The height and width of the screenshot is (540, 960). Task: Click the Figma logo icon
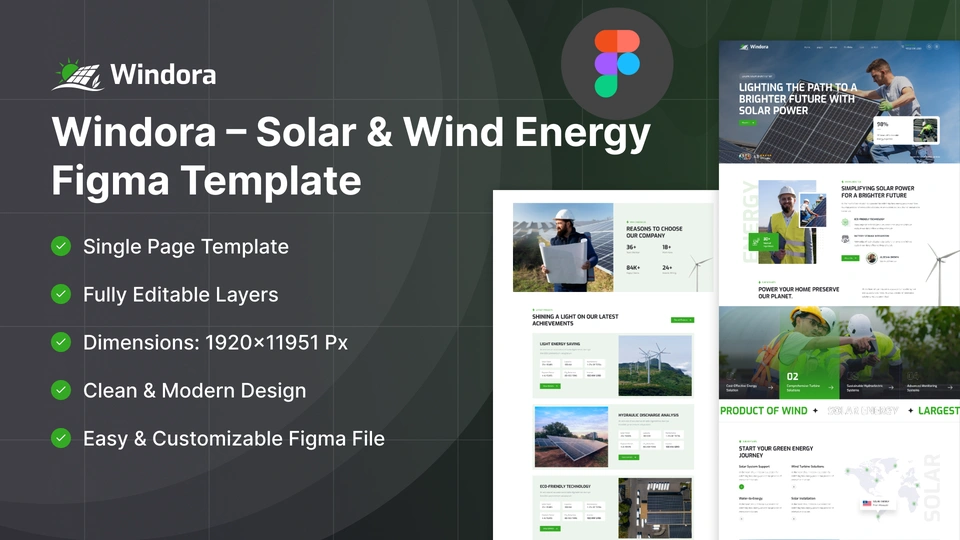pyautogui.click(x=617, y=63)
